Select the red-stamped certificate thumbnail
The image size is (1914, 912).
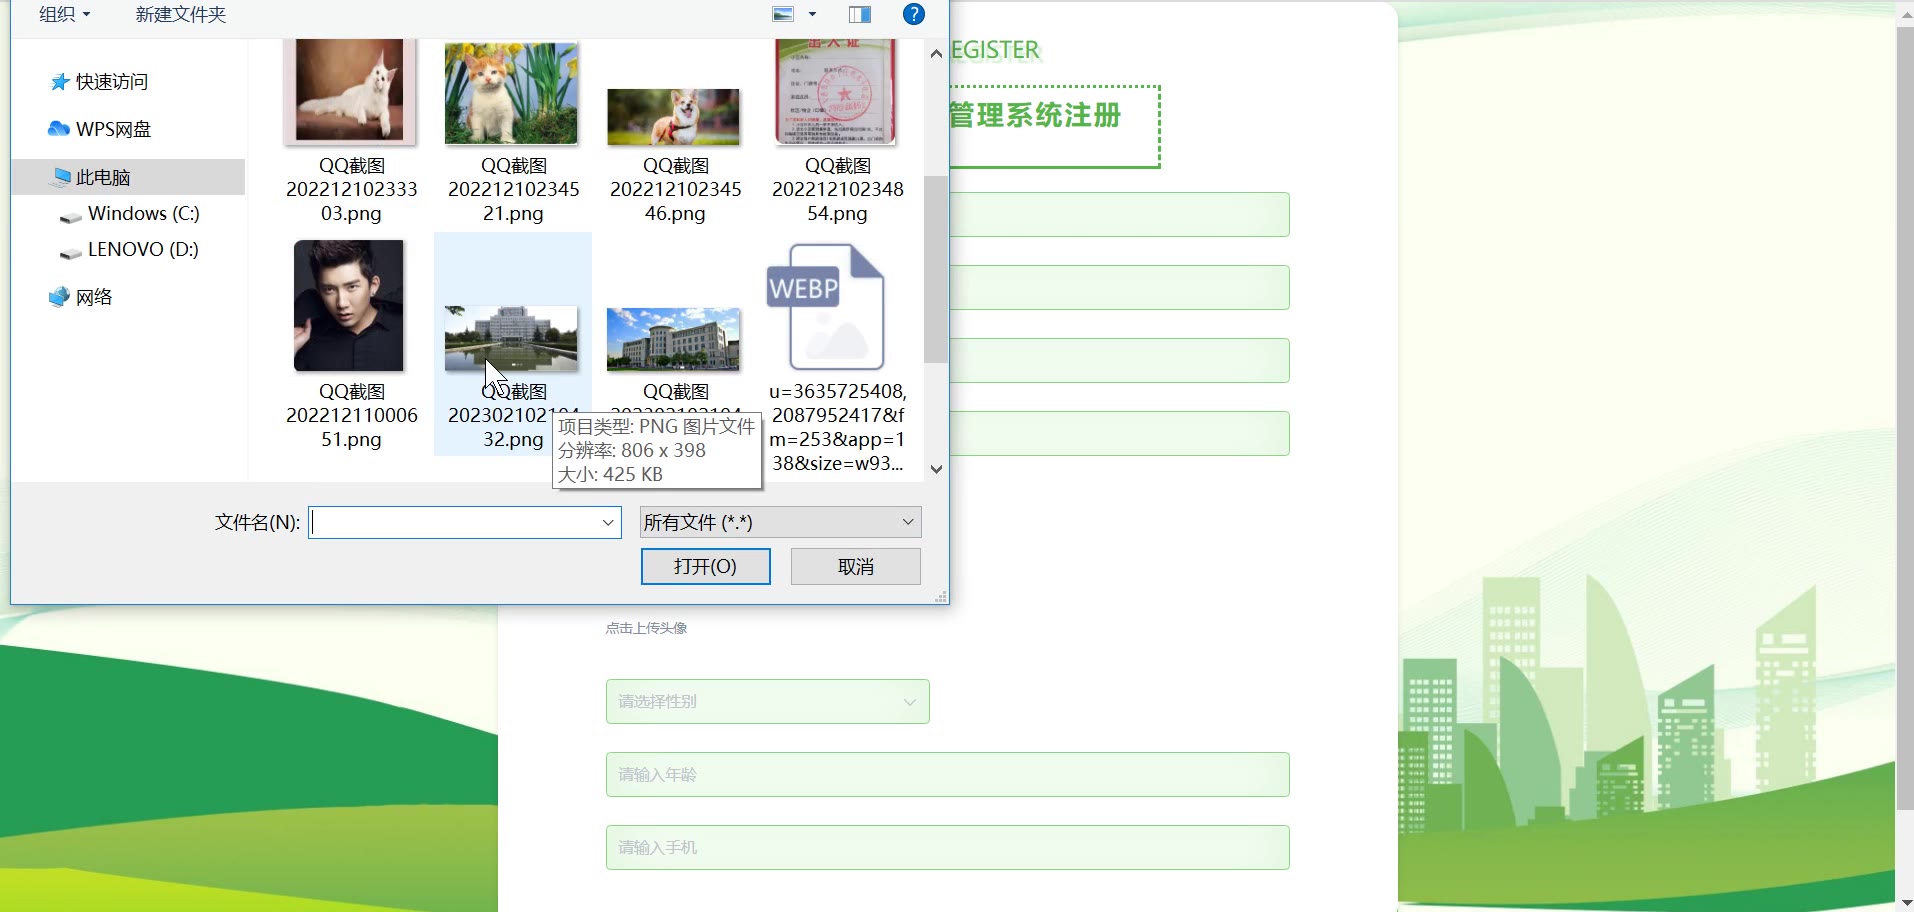pos(836,92)
